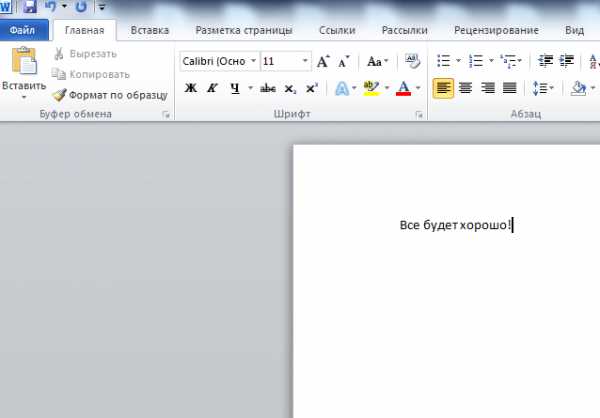Image resolution: width=600 pixels, height=418 pixels.
Task: Center align the paragraph
Action: coord(465,88)
